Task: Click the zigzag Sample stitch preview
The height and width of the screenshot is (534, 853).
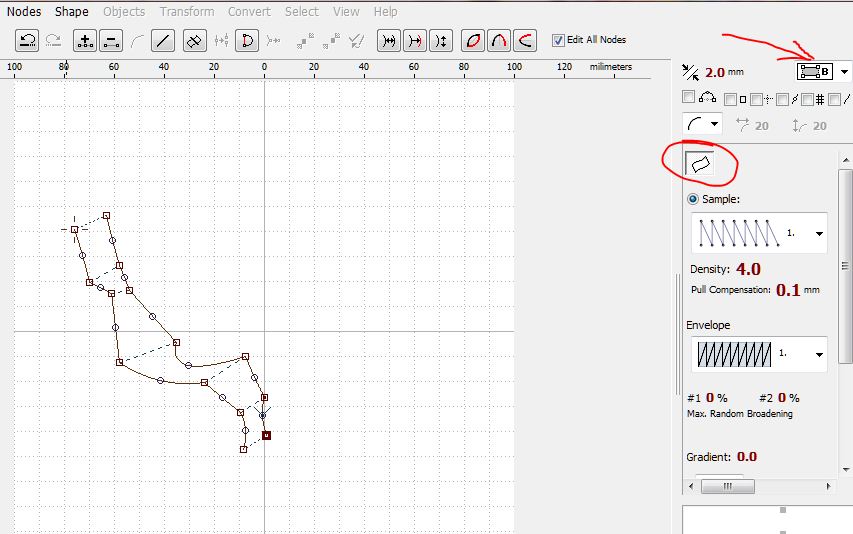Action: tap(739, 233)
